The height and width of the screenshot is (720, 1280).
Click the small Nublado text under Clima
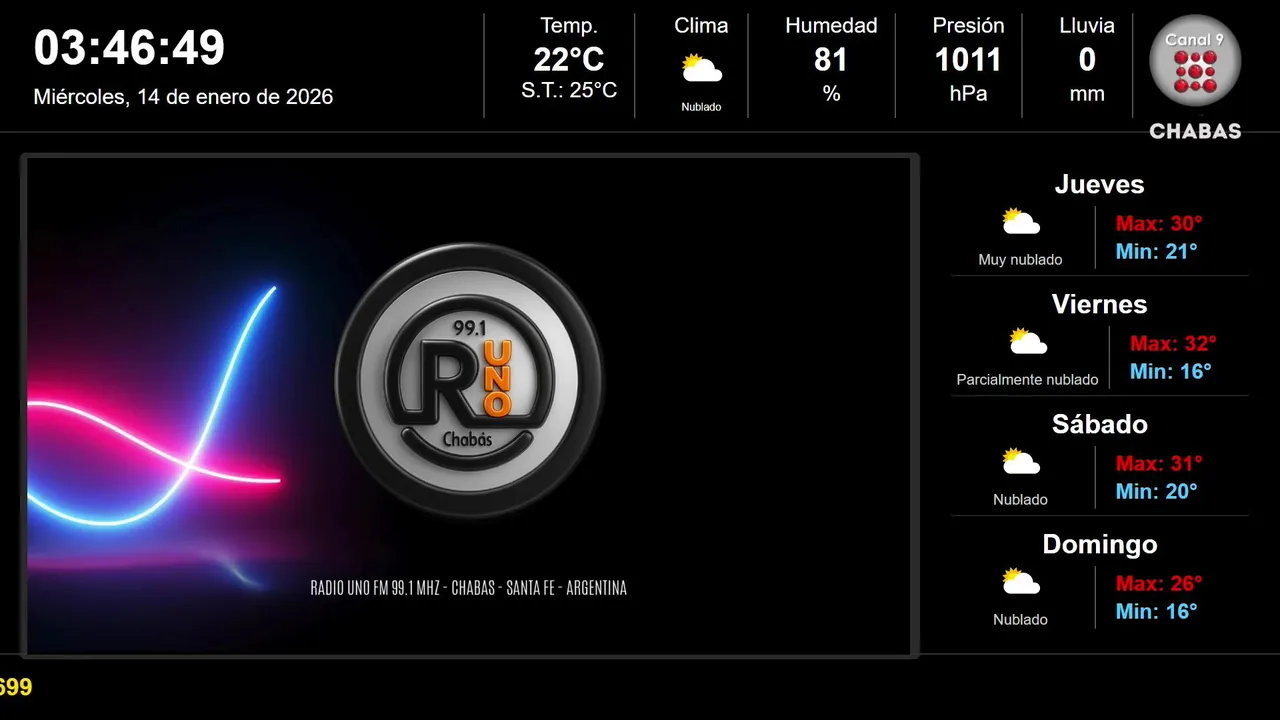(x=701, y=107)
